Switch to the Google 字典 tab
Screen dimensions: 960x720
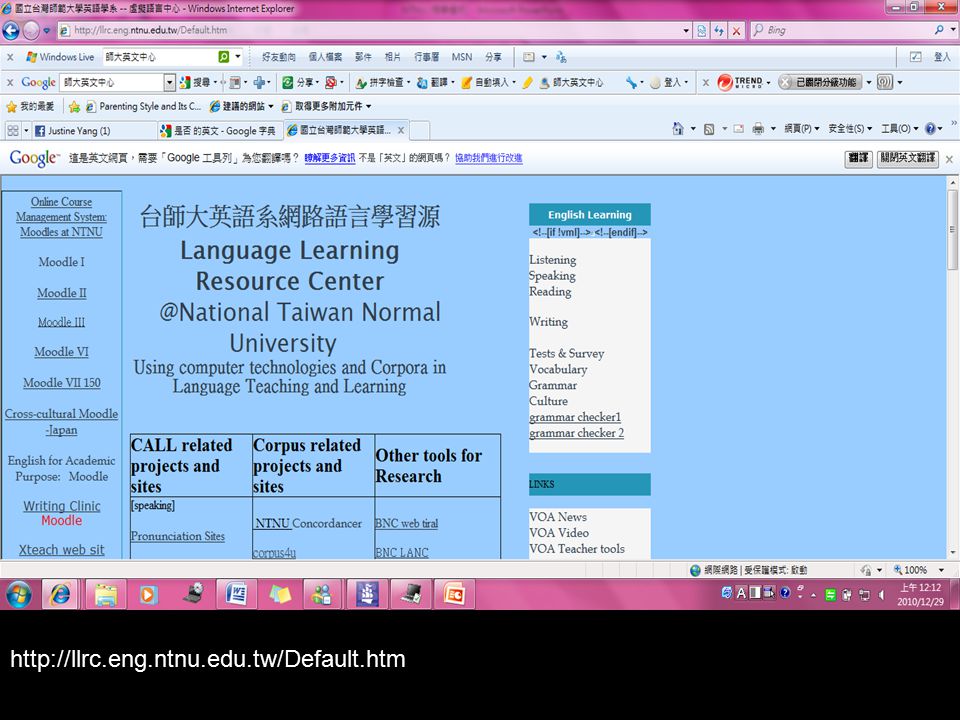(219, 130)
